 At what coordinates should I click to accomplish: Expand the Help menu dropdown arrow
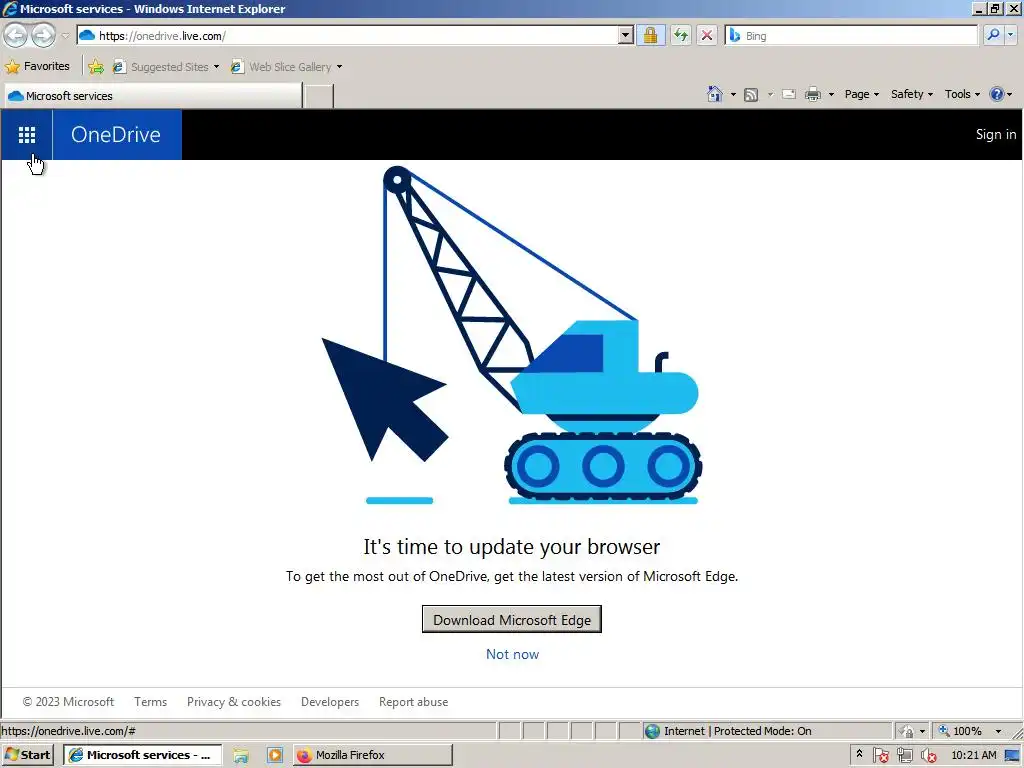(1010, 95)
